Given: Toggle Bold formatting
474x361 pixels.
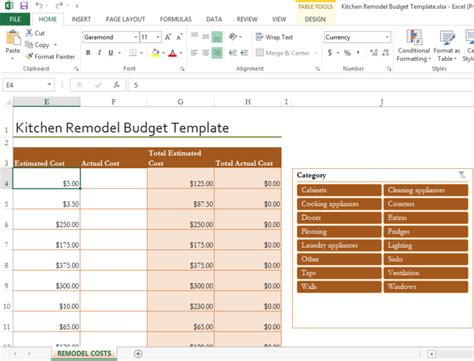Looking at the screenshot, I should coord(88,53).
